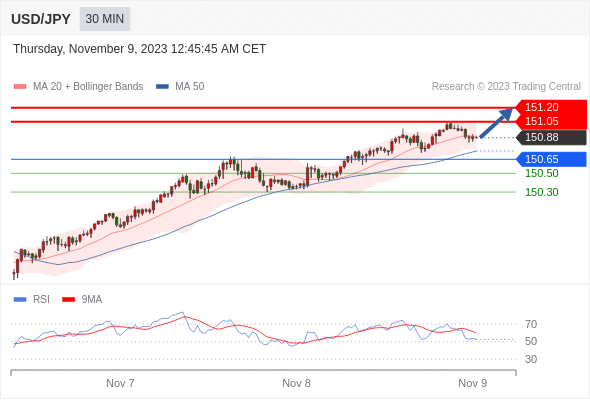Click the green 150.50 support label
This screenshot has height=400, width=590.
point(542,173)
